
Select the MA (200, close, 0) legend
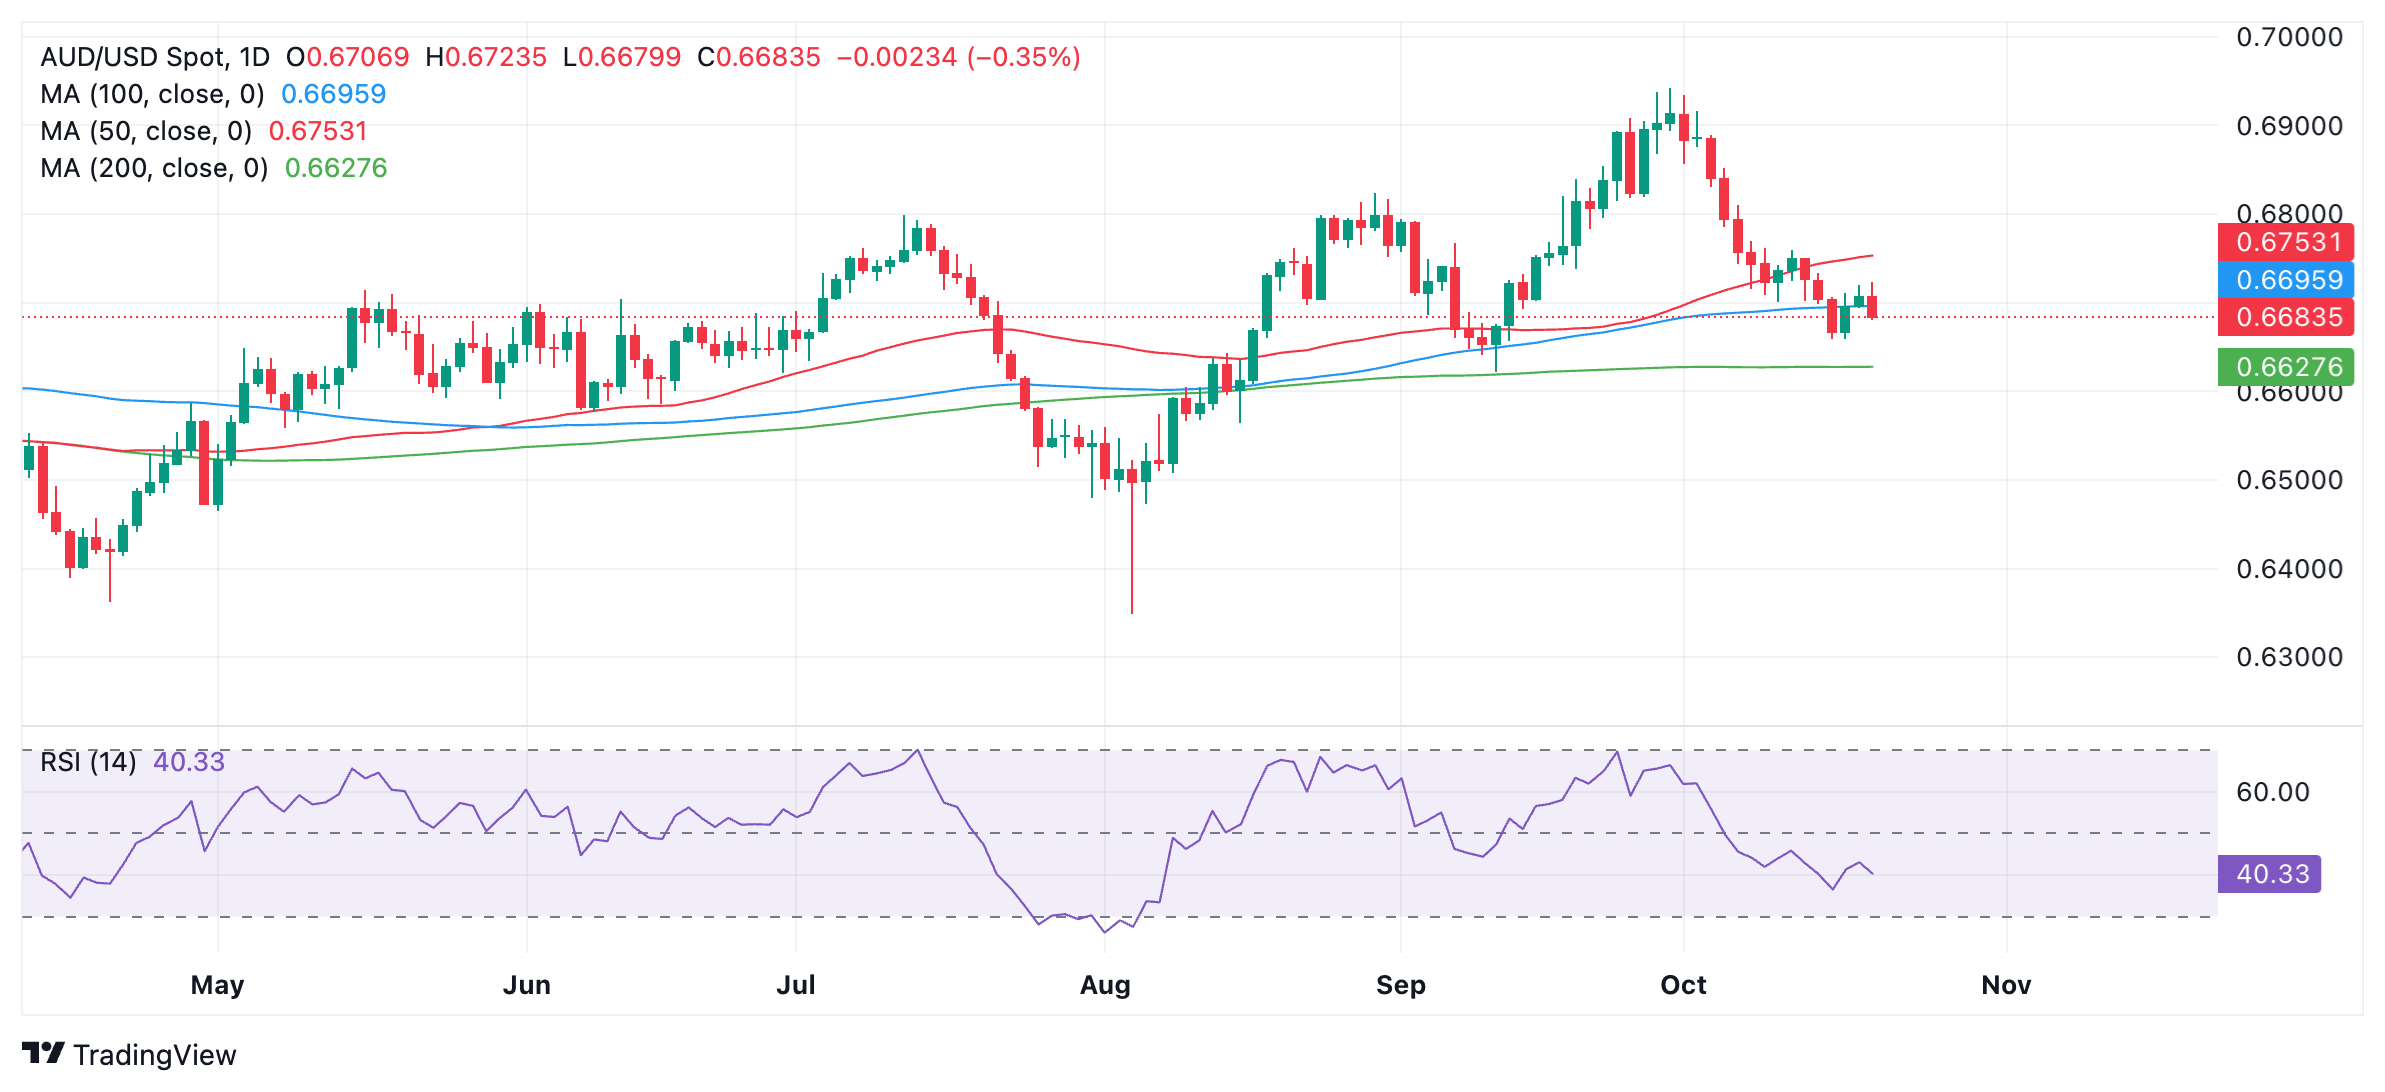[154, 168]
